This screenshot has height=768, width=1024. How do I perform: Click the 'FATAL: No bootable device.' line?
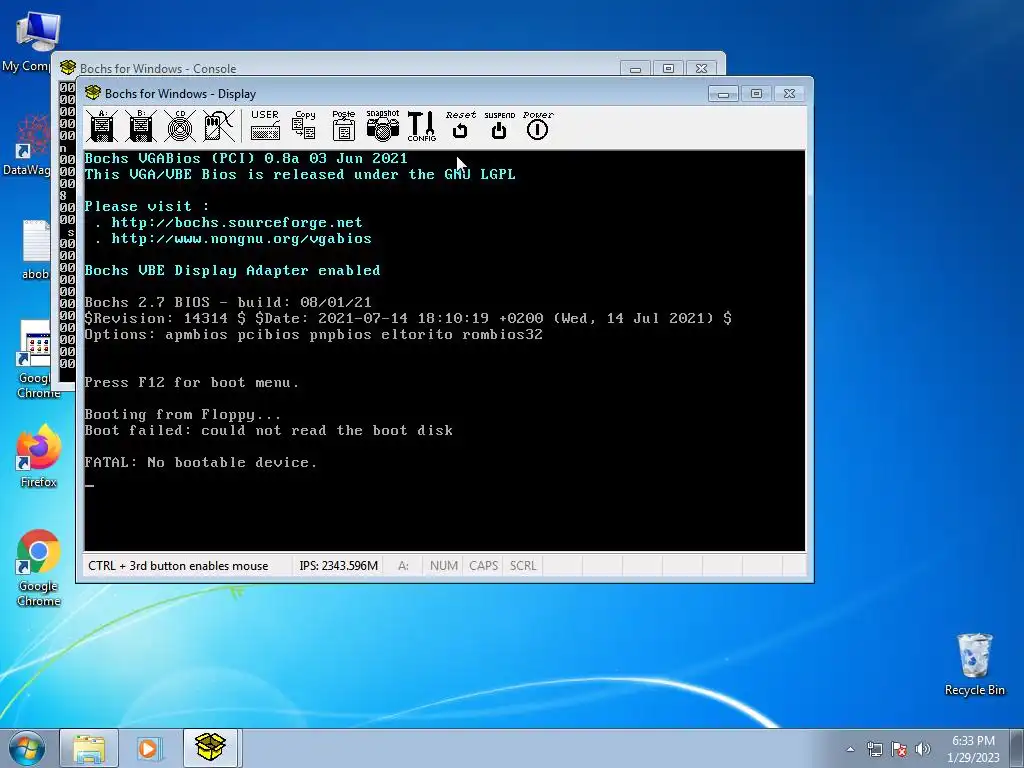(200, 462)
